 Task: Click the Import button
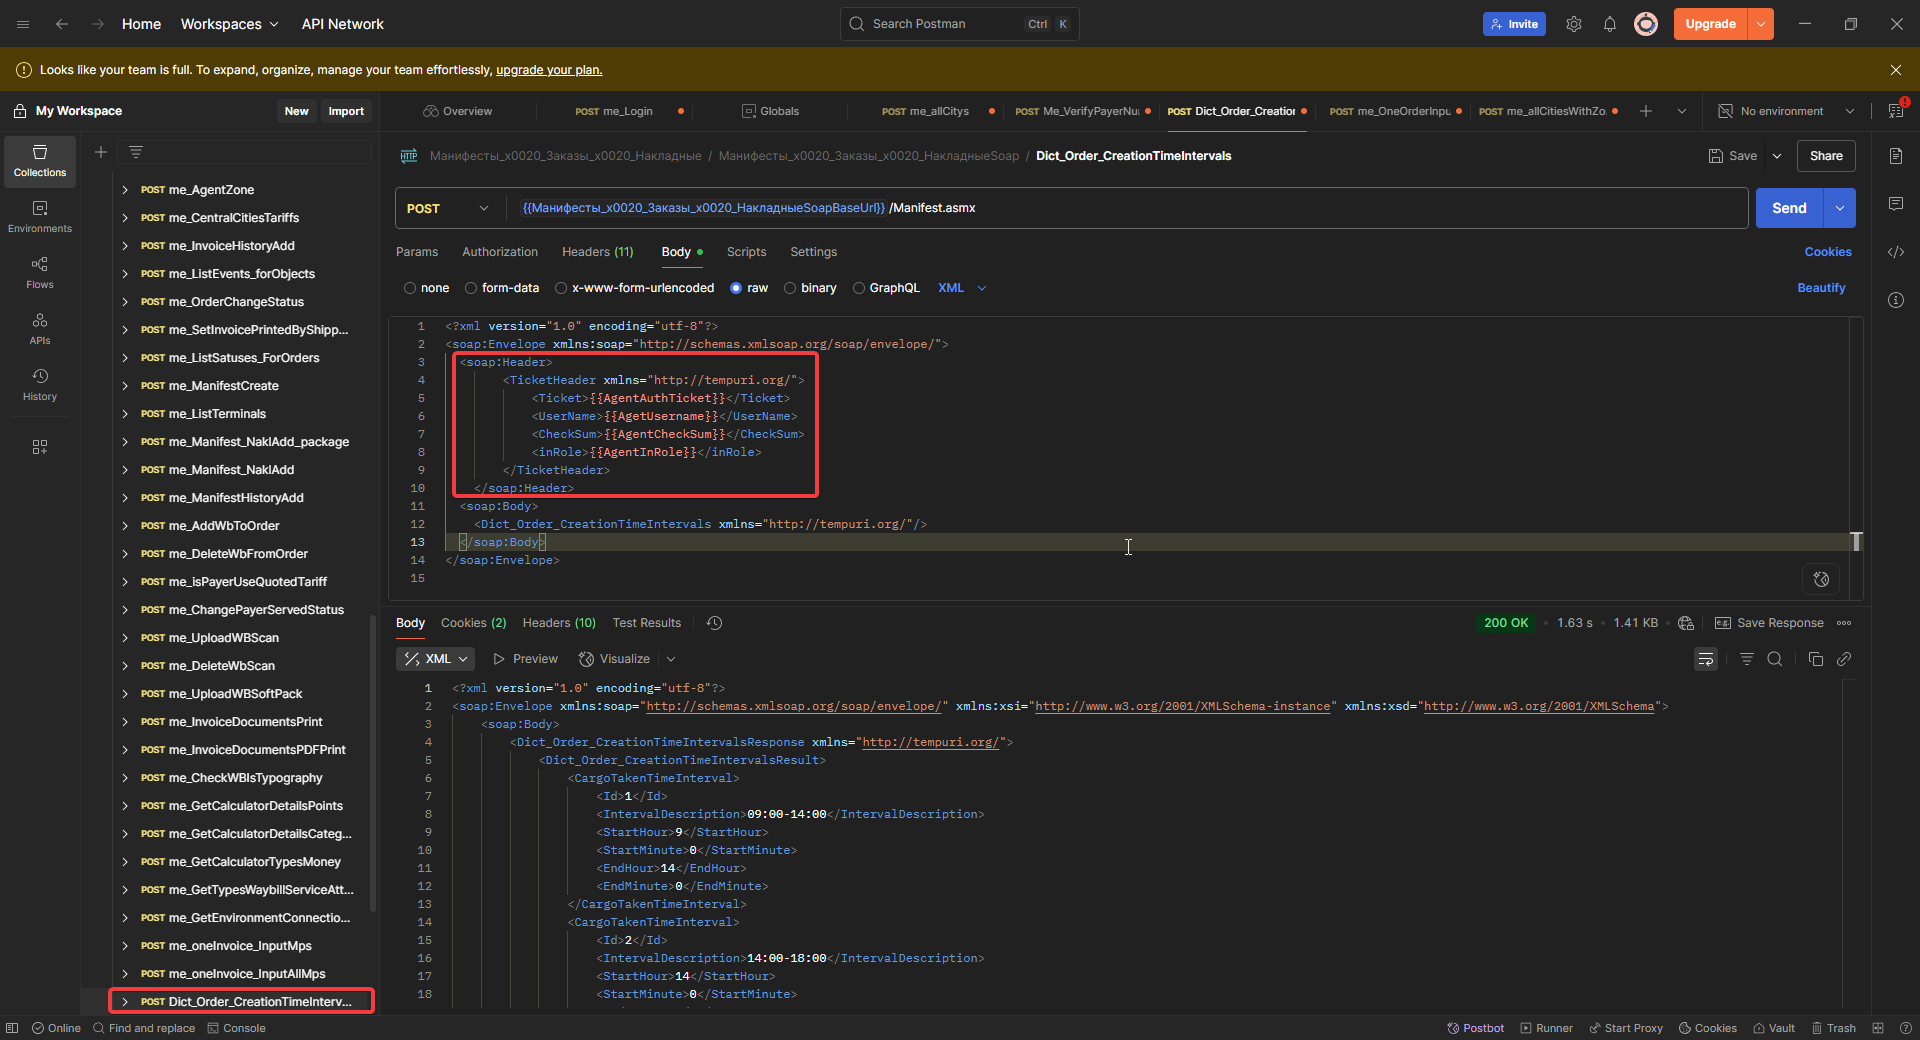[346, 111]
